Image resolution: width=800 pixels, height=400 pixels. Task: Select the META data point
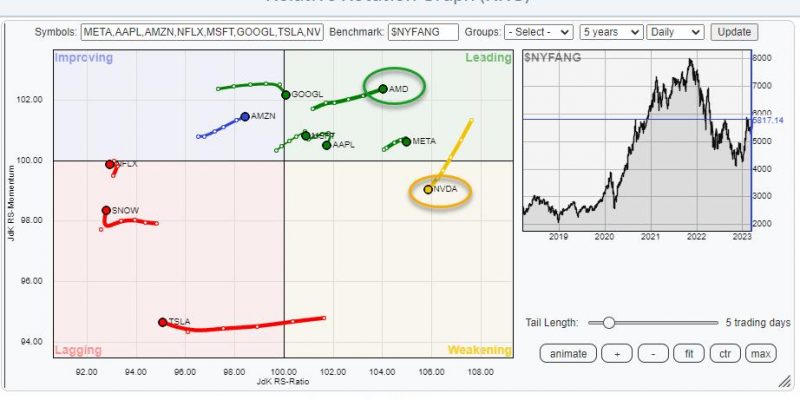406,141
